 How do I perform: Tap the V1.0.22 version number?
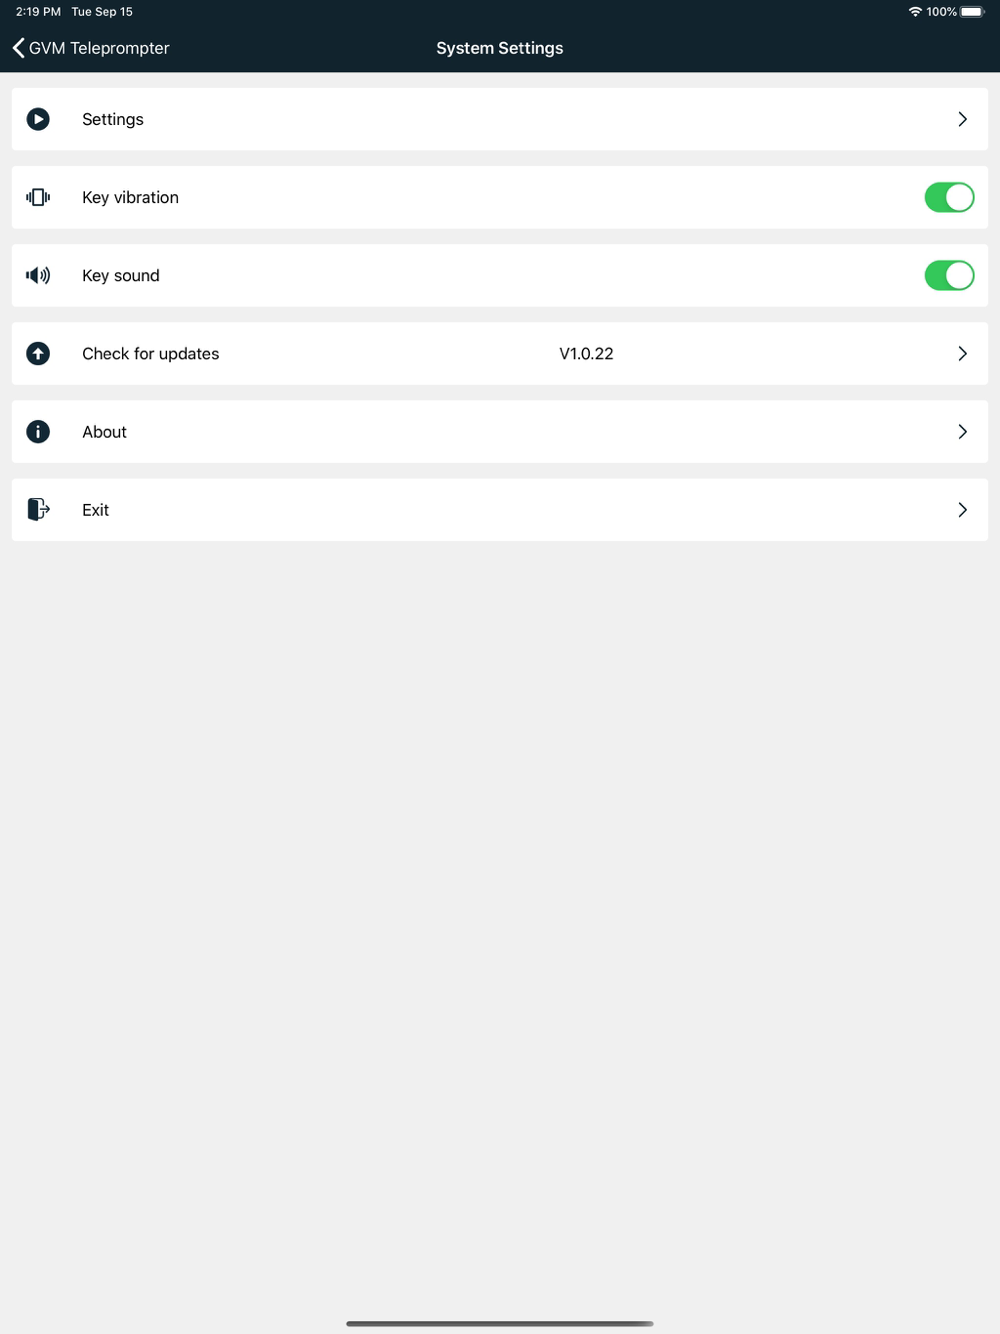click(586, 353)
